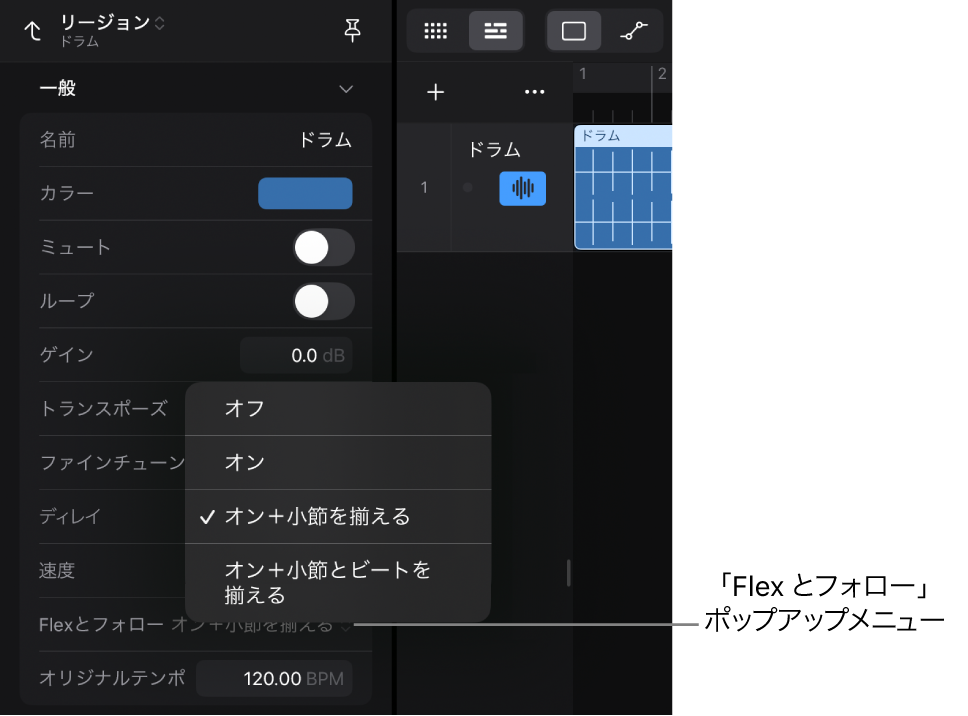968x716 pixels.
Task: Select the オン menu entry
Action: (x=338, y=463)
